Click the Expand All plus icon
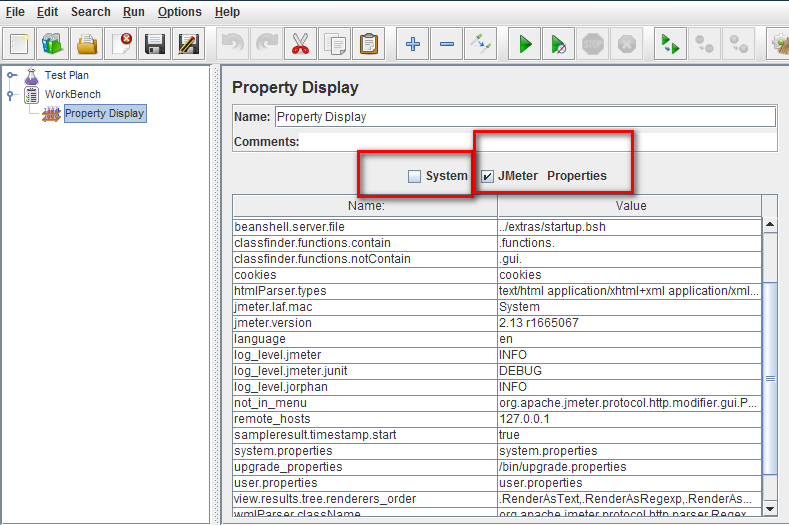This screenshot has height=525, width=789. tap(412, 44)
